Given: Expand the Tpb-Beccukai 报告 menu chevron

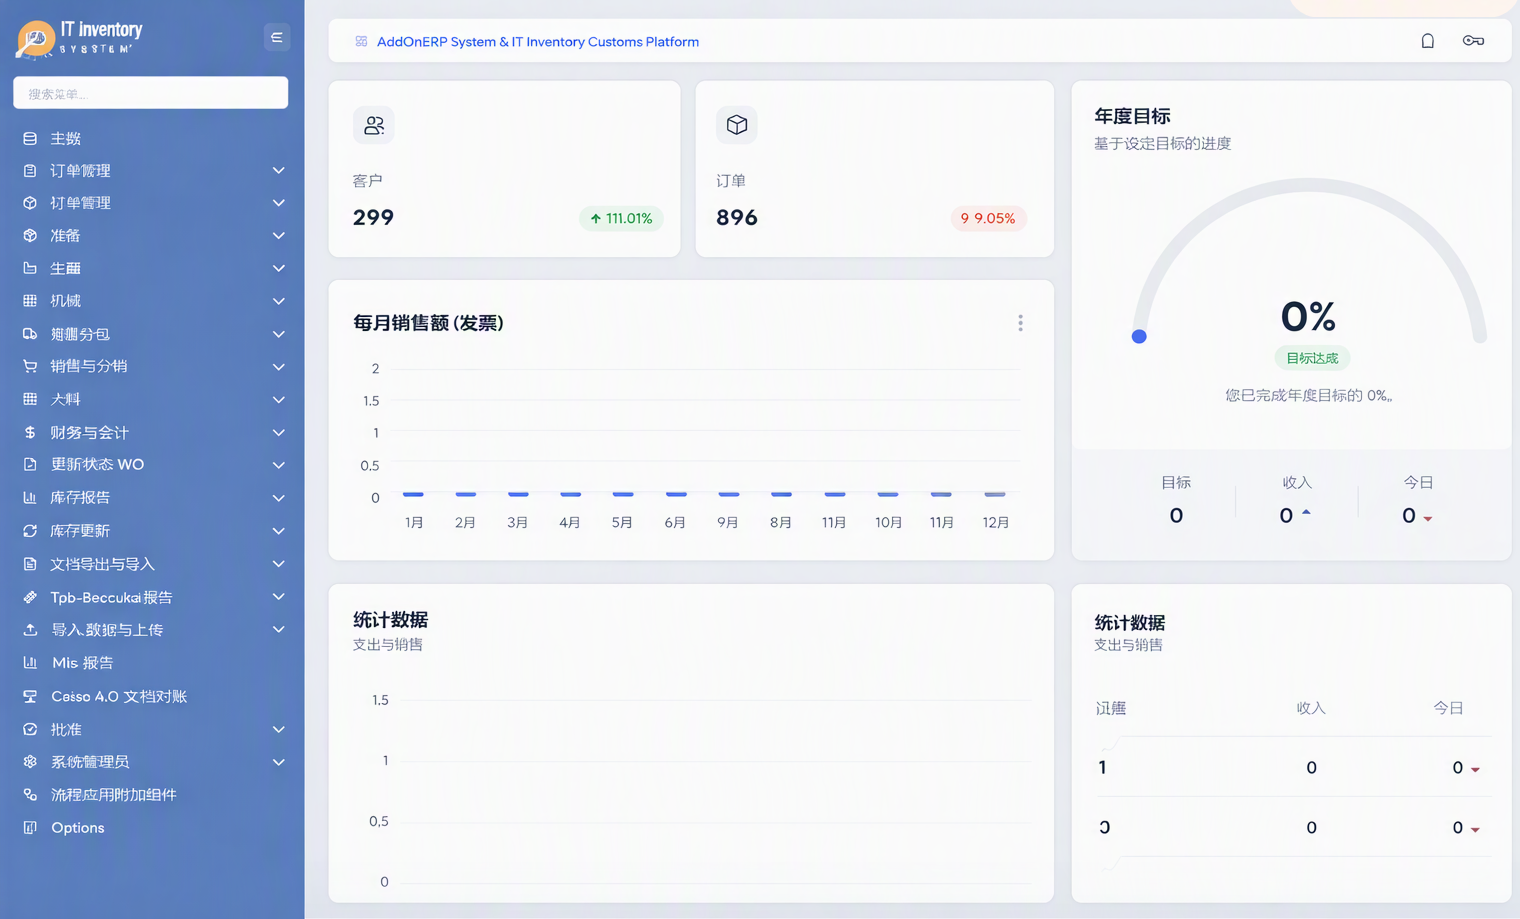Looking at the screenshot, I should [279, 597].
